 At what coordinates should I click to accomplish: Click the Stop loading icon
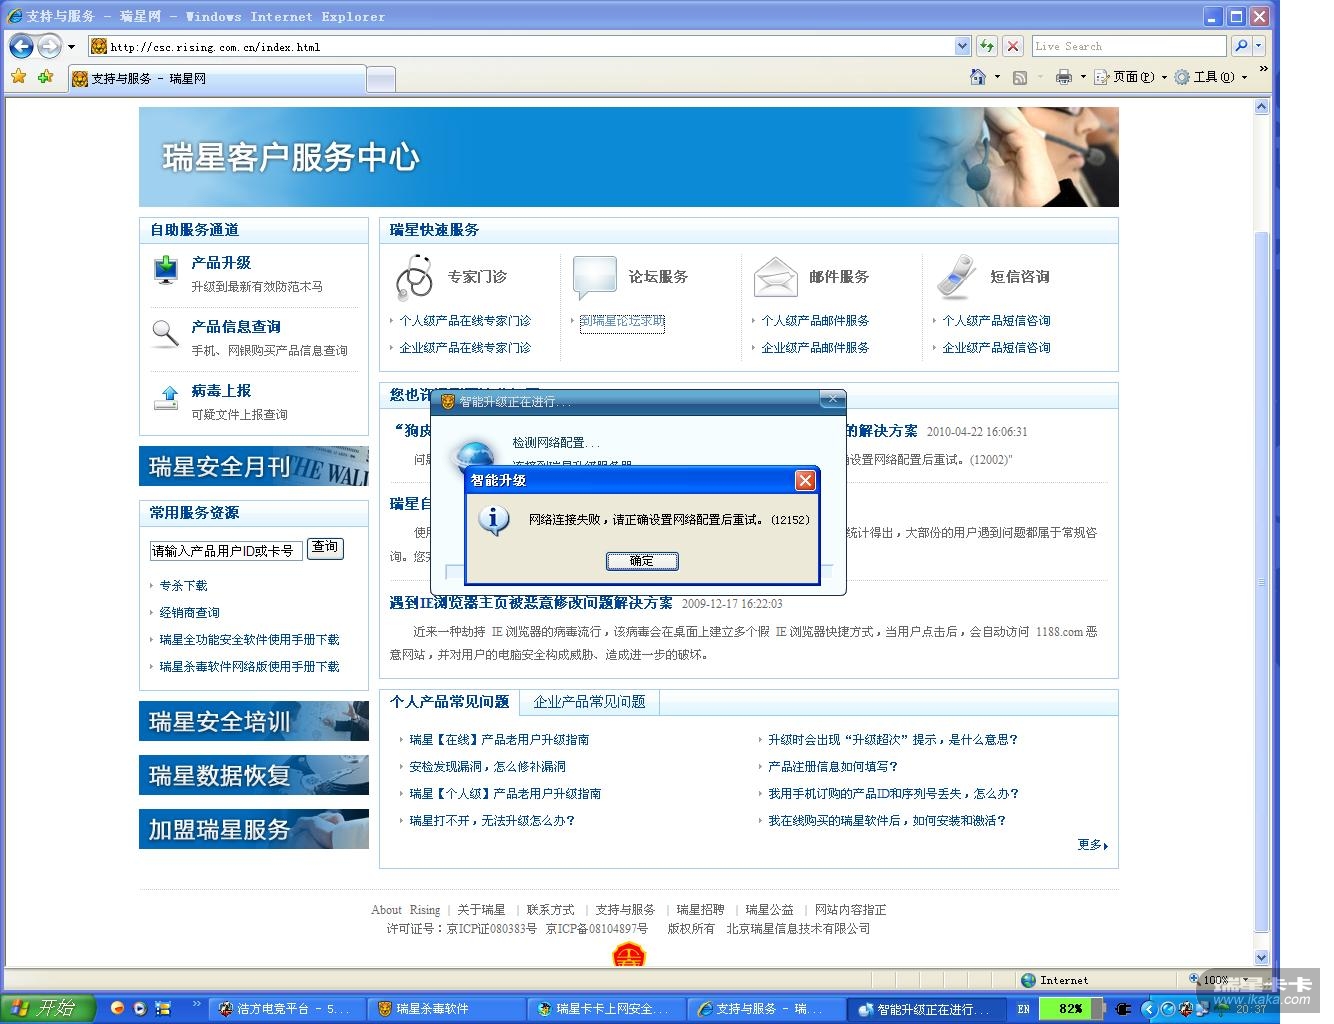click(1013, 46)
